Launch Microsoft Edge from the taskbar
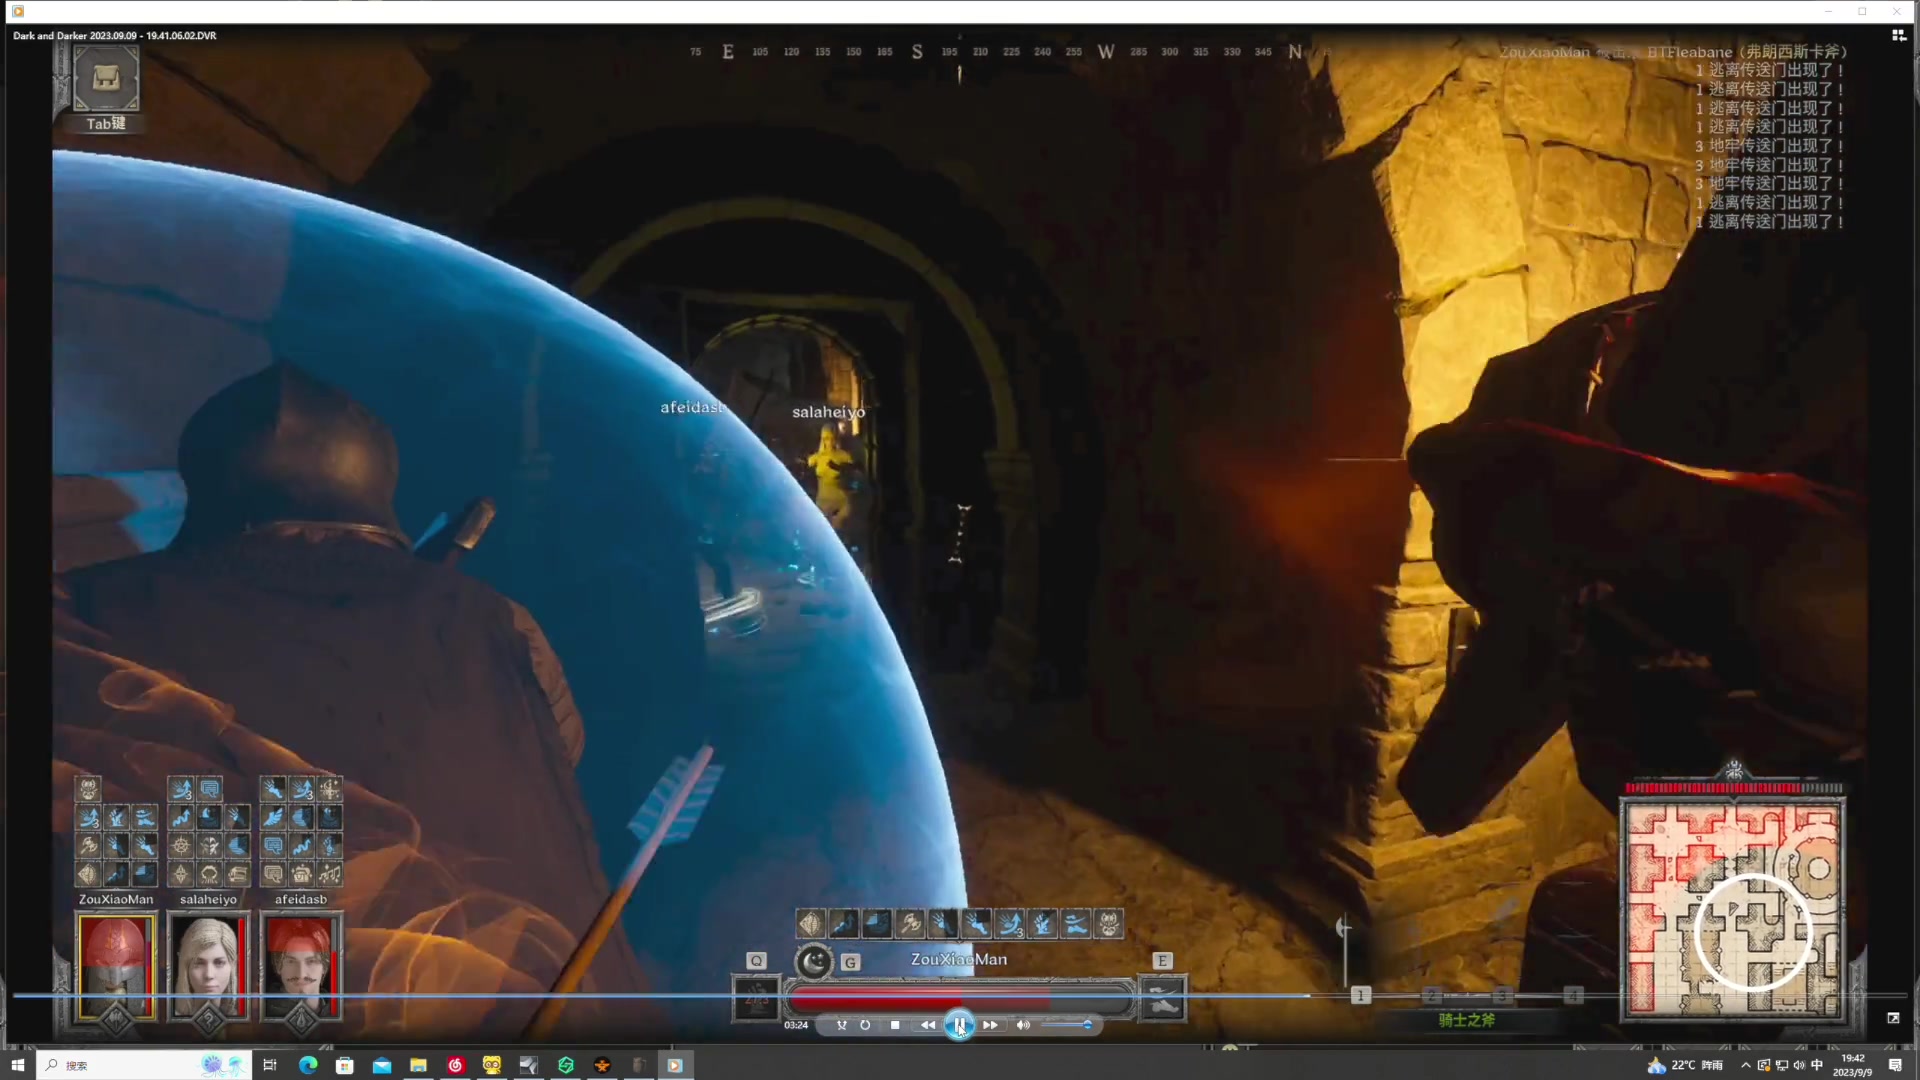Viewport: 1920px width, 1080px height. pos(308,1065)
